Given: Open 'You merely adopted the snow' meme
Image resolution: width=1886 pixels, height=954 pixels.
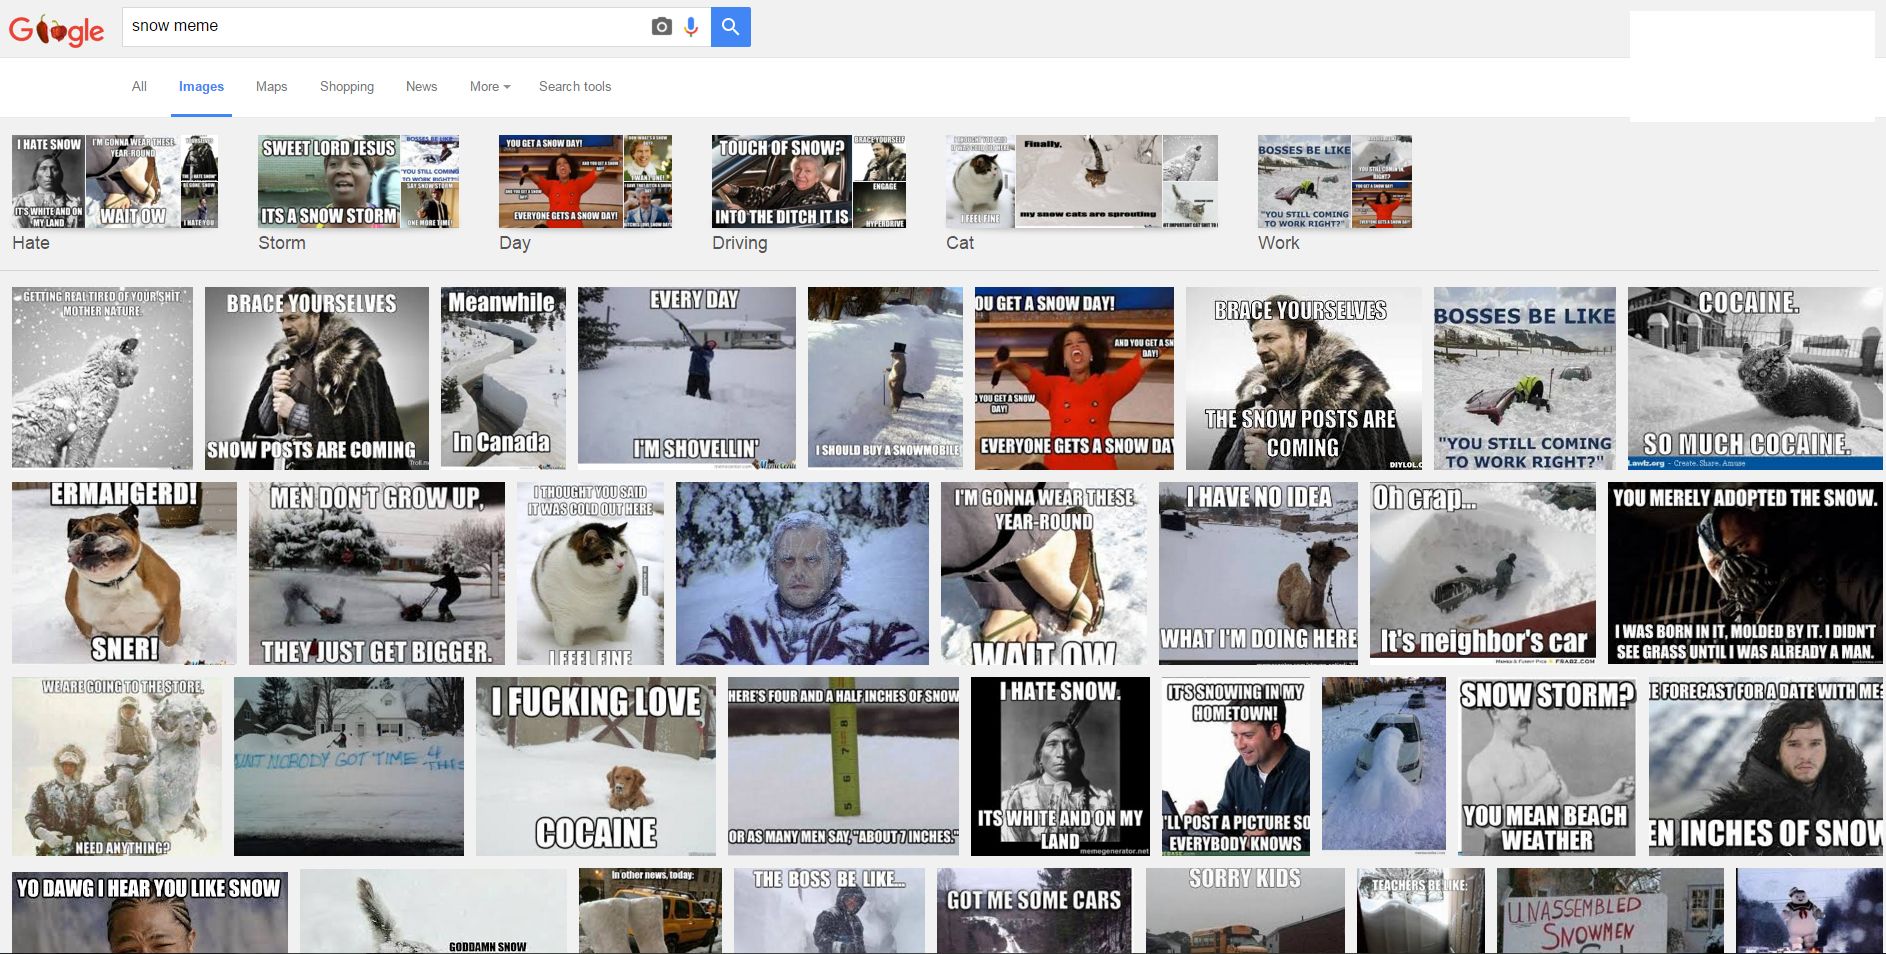Looking at the screenshot, I should [x=1745, y=573].
